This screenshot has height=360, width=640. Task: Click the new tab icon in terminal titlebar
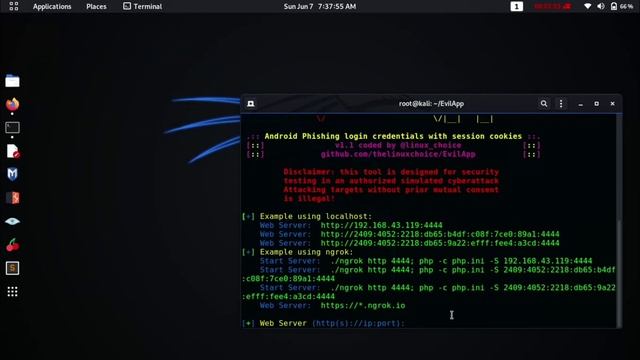tap(251, 104)
